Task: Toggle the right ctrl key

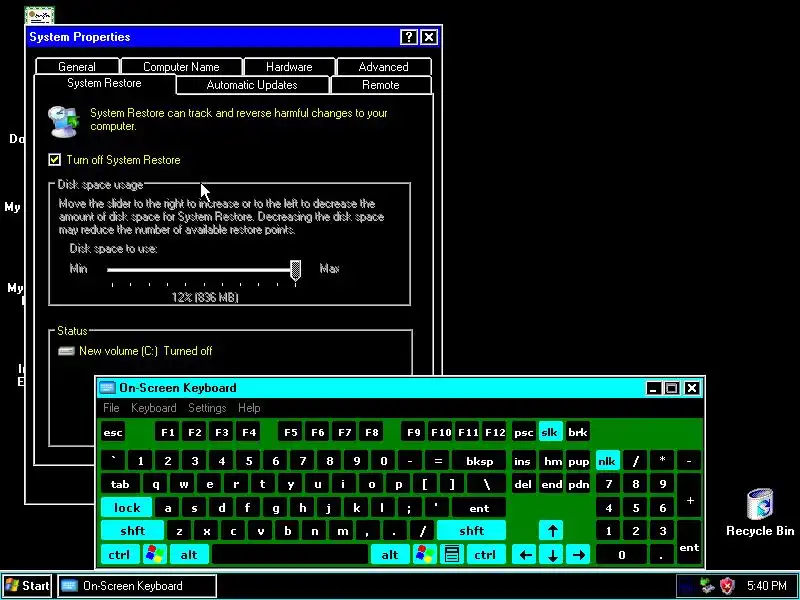Action: (485, 555)
